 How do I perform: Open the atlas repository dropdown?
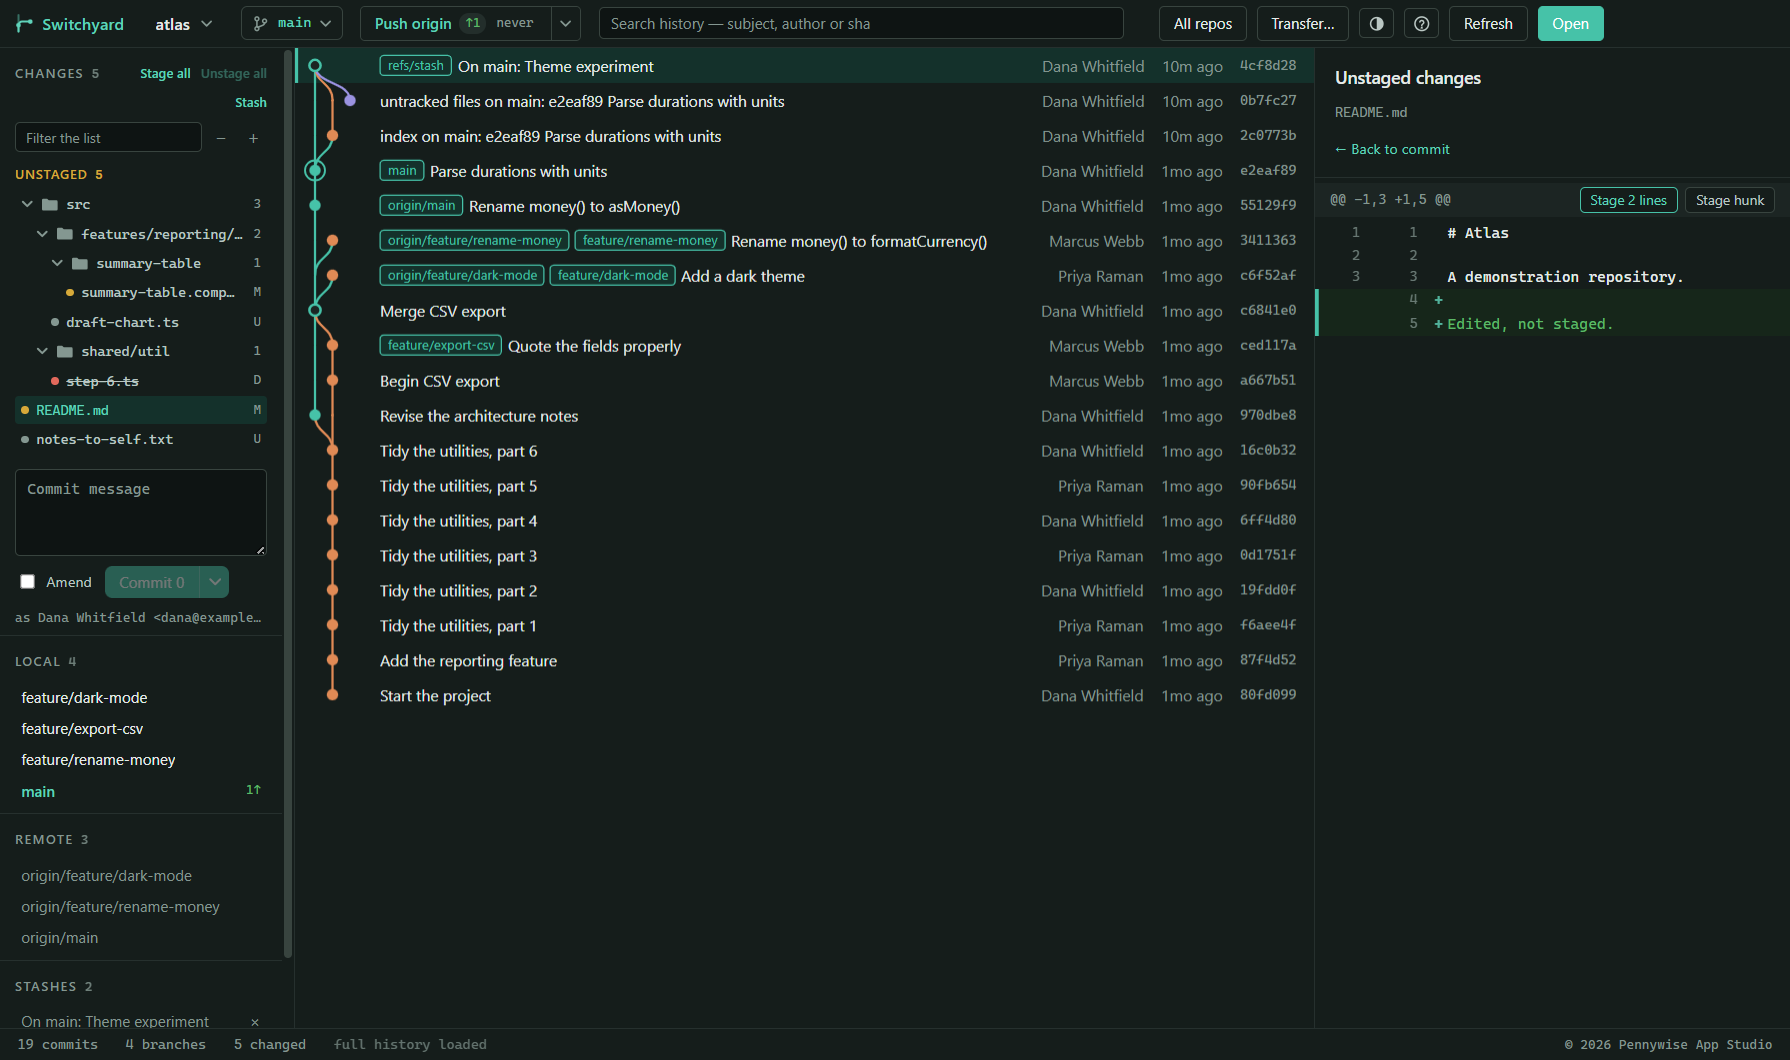(x=184, y=24)
